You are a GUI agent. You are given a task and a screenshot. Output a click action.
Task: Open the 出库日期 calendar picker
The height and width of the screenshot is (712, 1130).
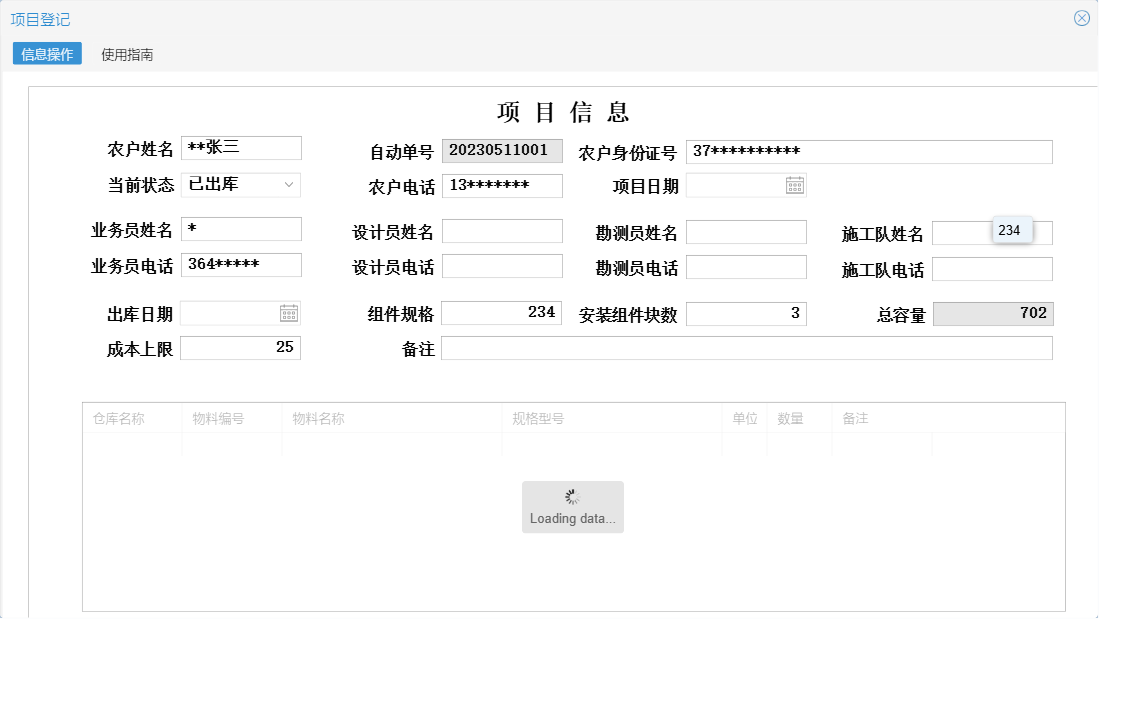point(288,313)
